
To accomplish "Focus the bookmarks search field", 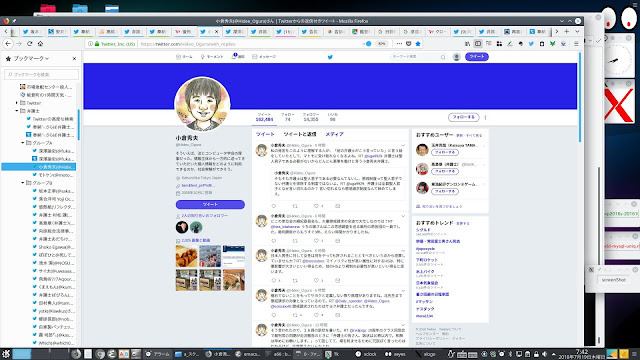I will [x=42, y=74].
